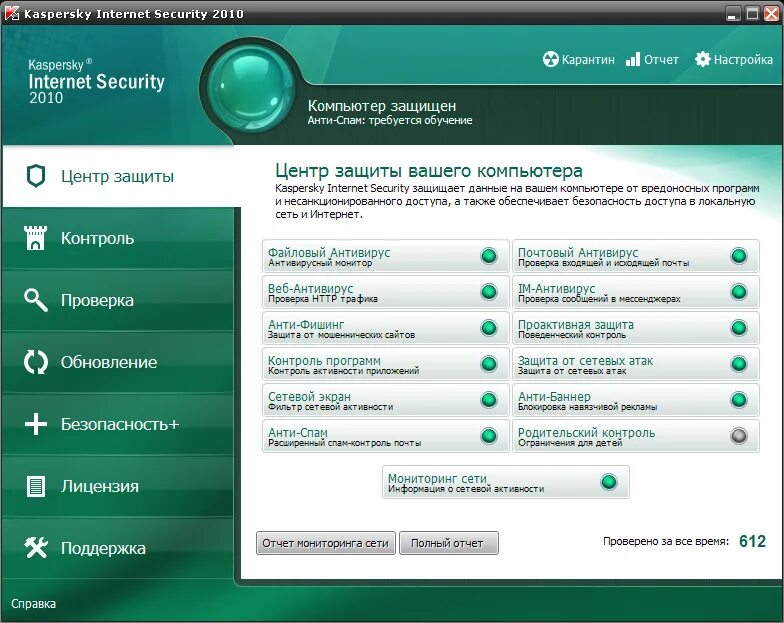Click the Полный отчет button
This screenshot has height=623, width=784.
(x=449, y=543)
